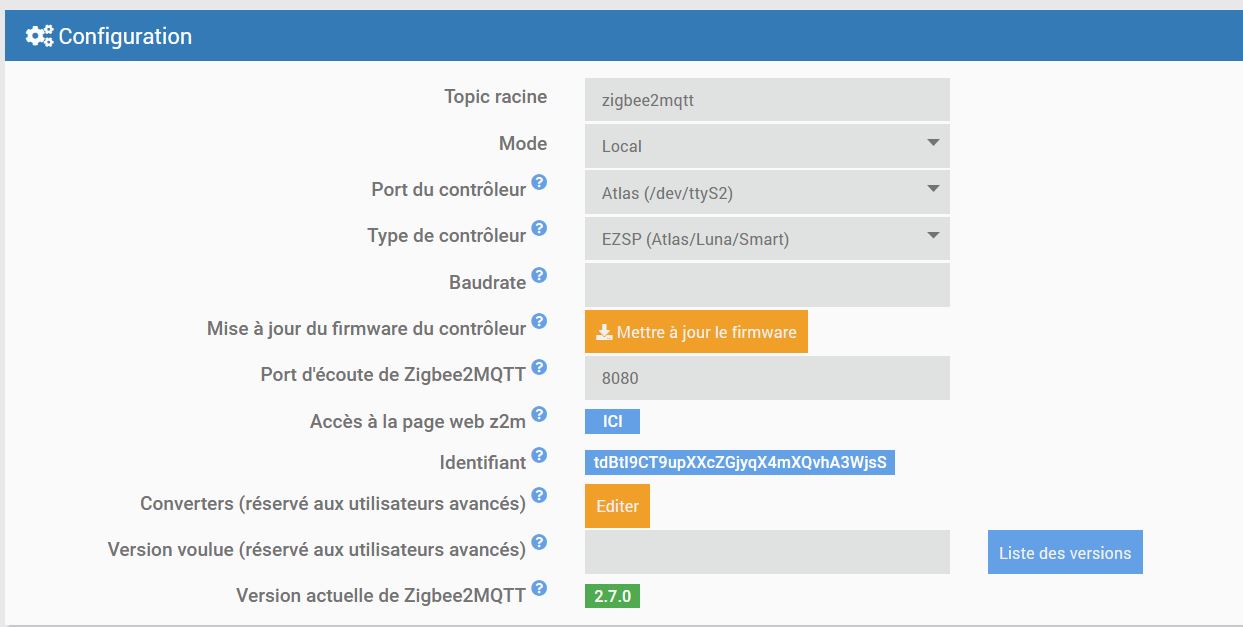Click help icon next to Accès à la page web z2m
The width and height of the screenshot is (1243, 627).
click(x=539, y=414)
